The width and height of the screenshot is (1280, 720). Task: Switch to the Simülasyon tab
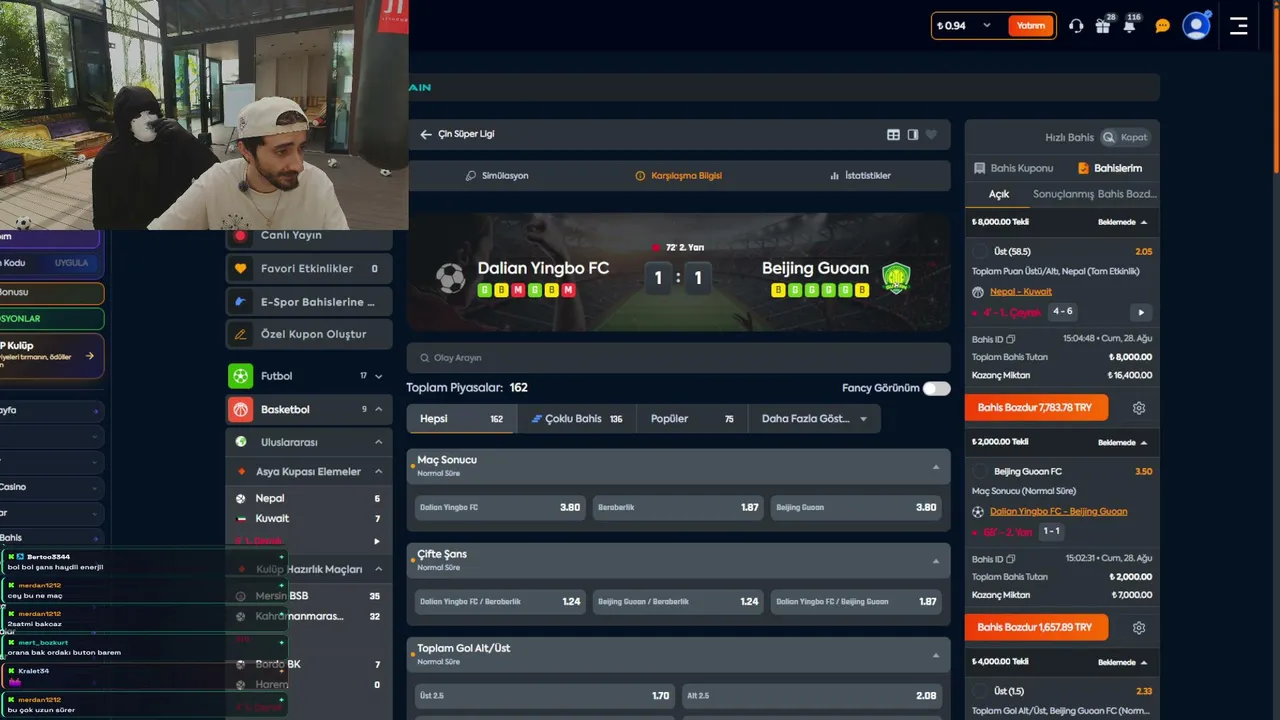(x=497, y=176)
